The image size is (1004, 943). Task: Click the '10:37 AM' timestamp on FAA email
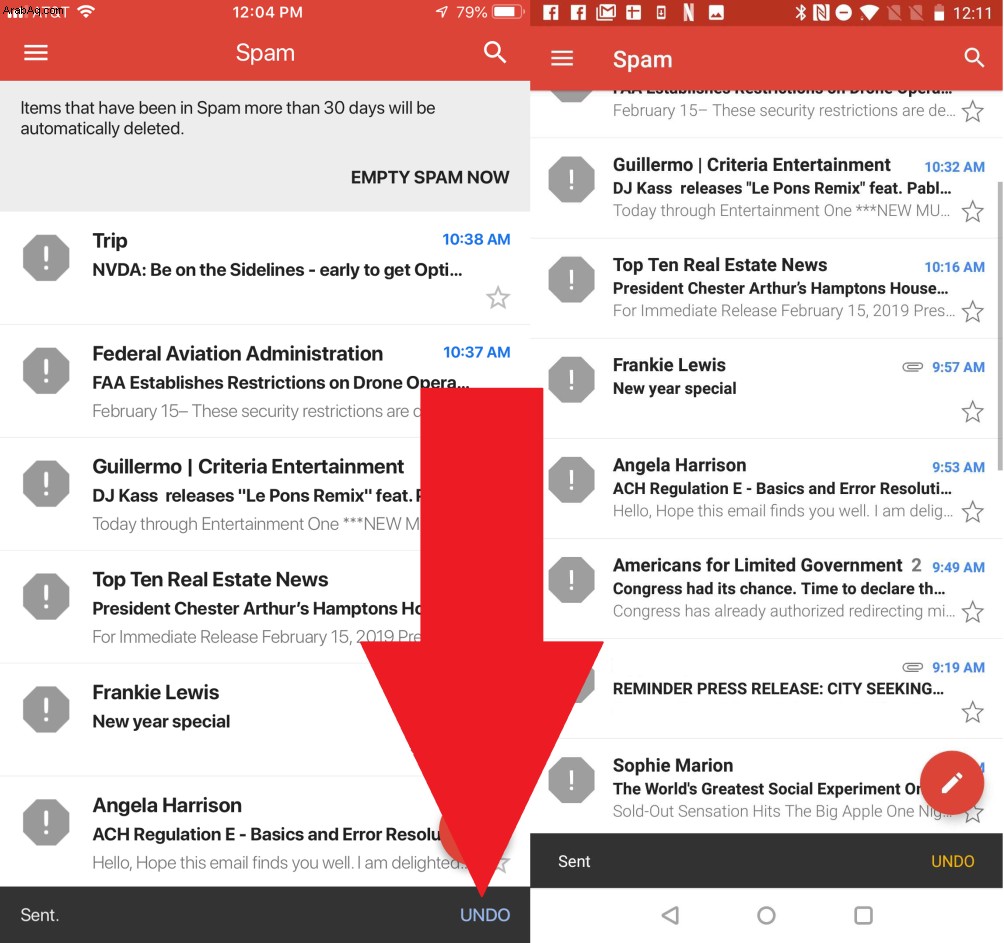(476, 352)
